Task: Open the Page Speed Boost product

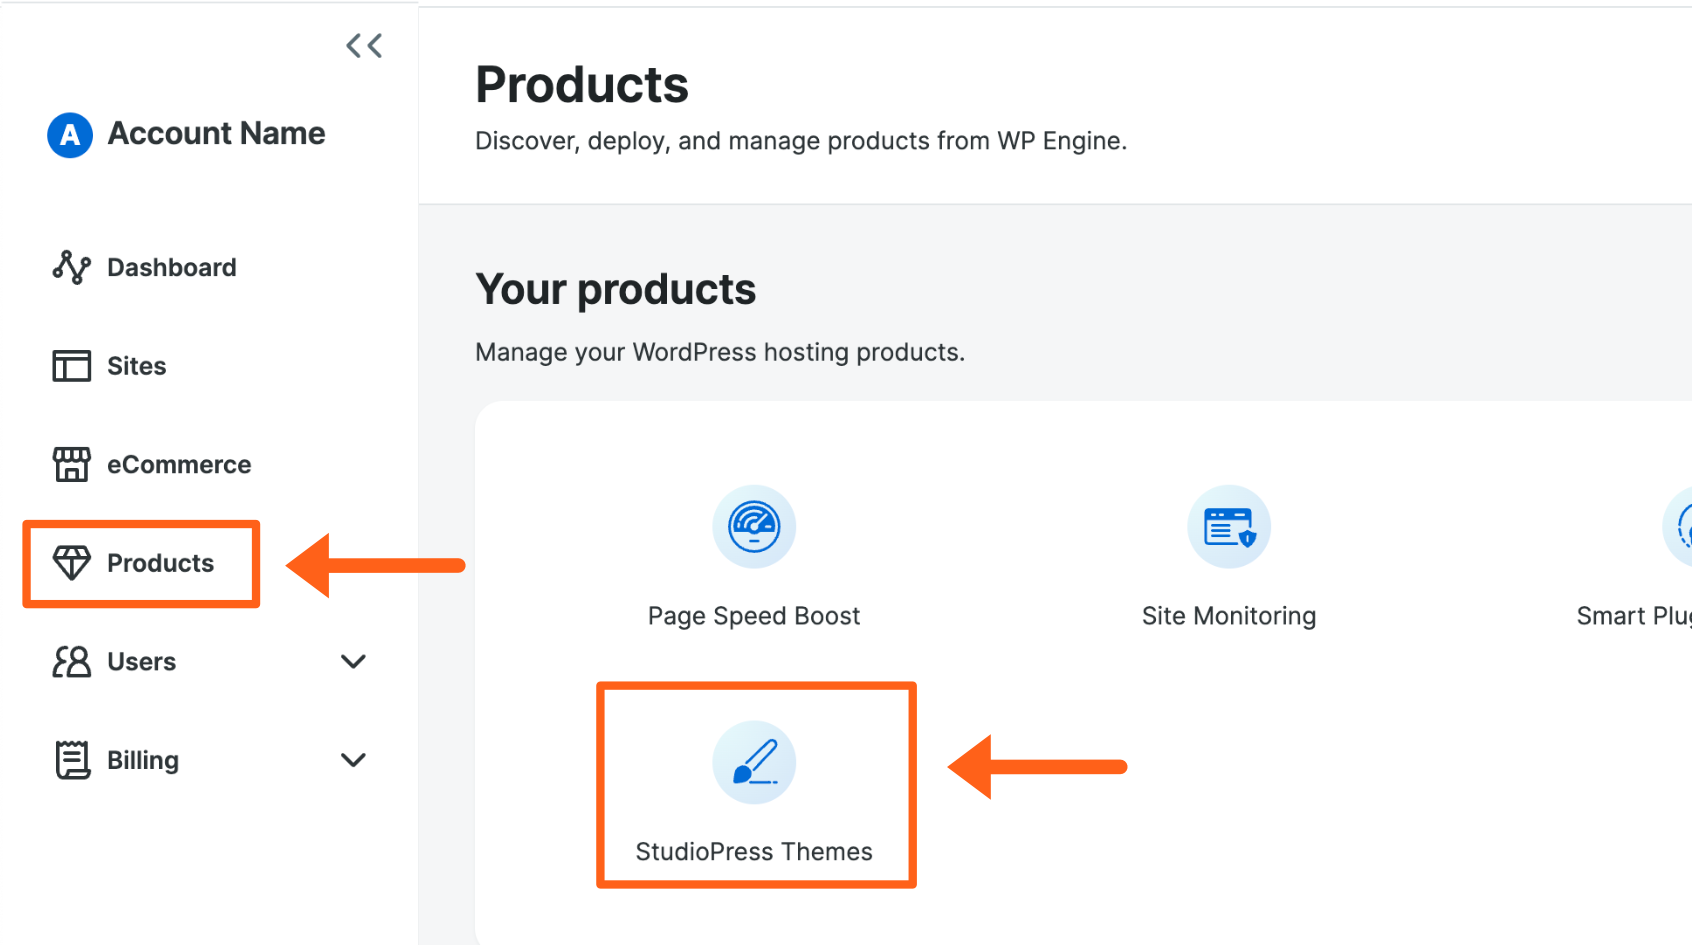Action: 753,615
